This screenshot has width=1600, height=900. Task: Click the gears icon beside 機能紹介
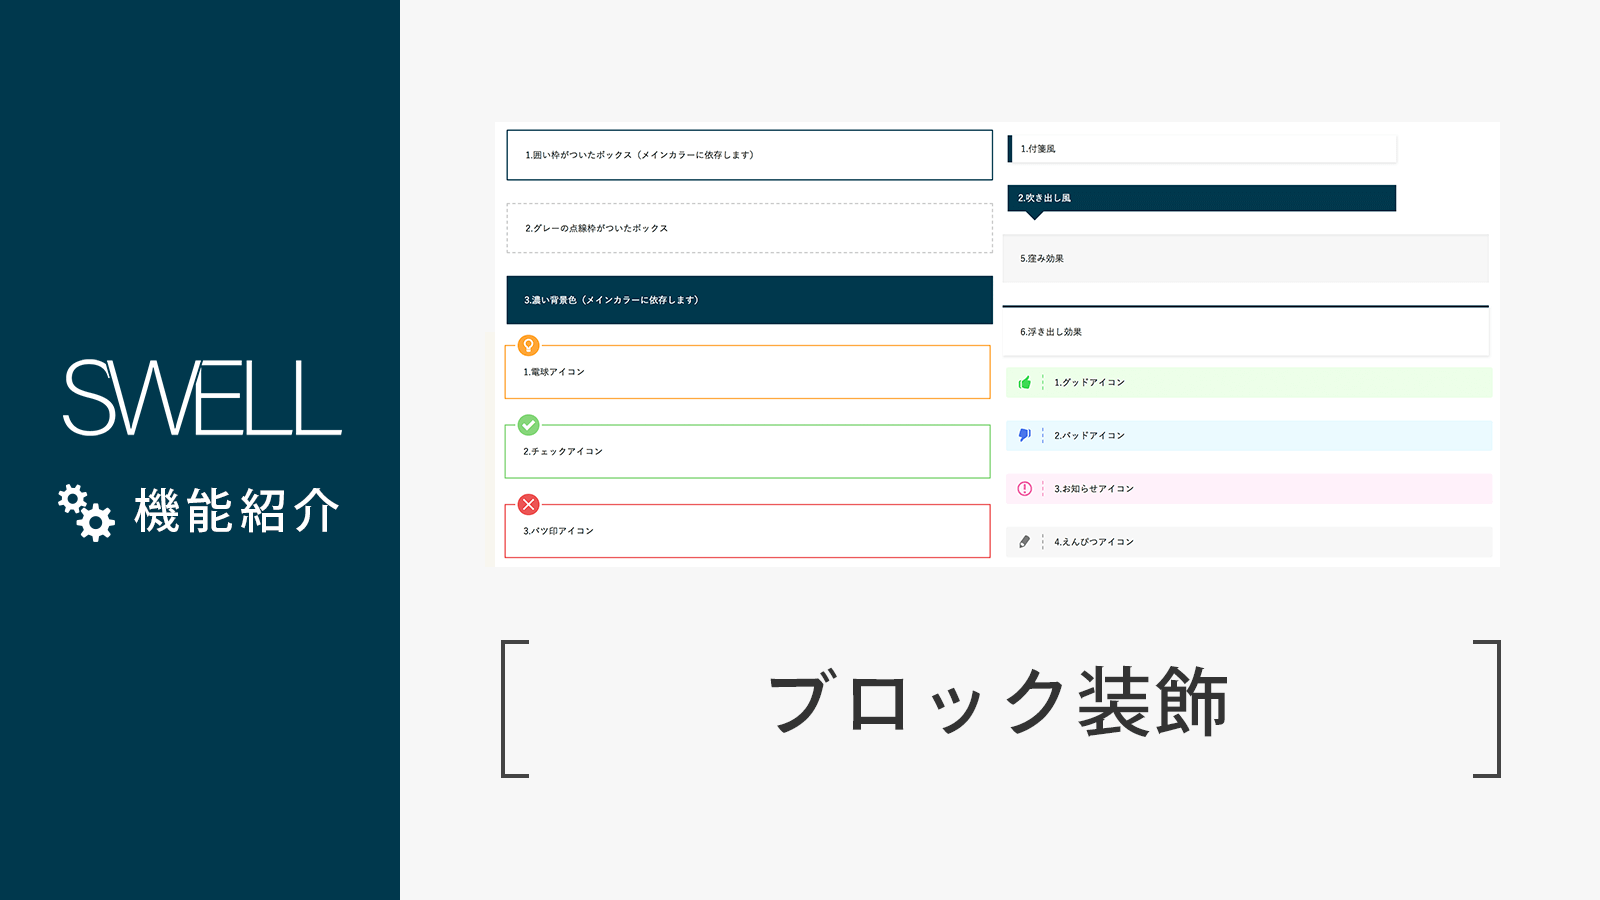[x=86, y=512]
